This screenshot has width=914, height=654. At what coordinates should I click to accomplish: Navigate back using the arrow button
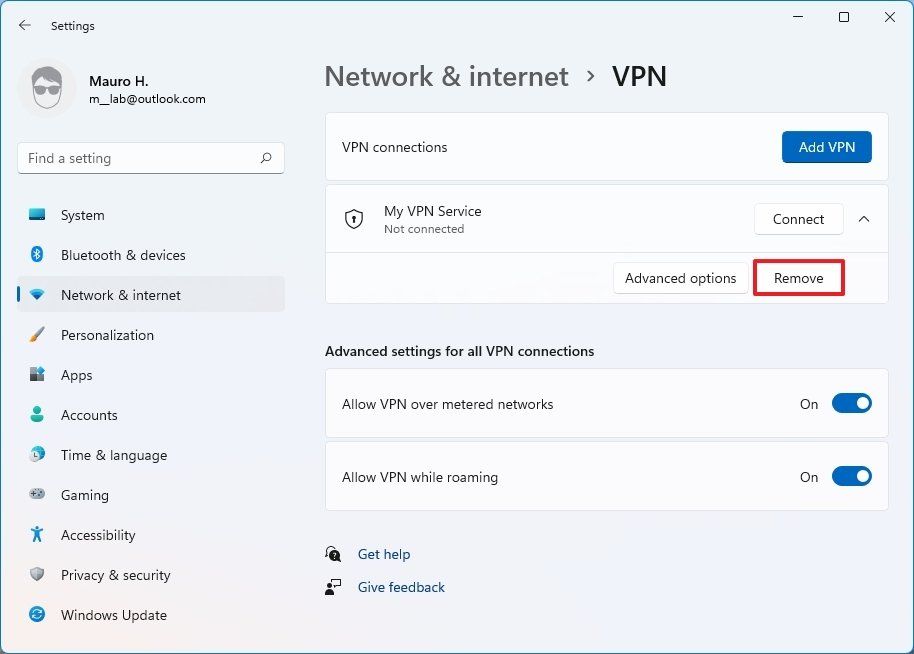pyautogui.click(x=24, y=25)
